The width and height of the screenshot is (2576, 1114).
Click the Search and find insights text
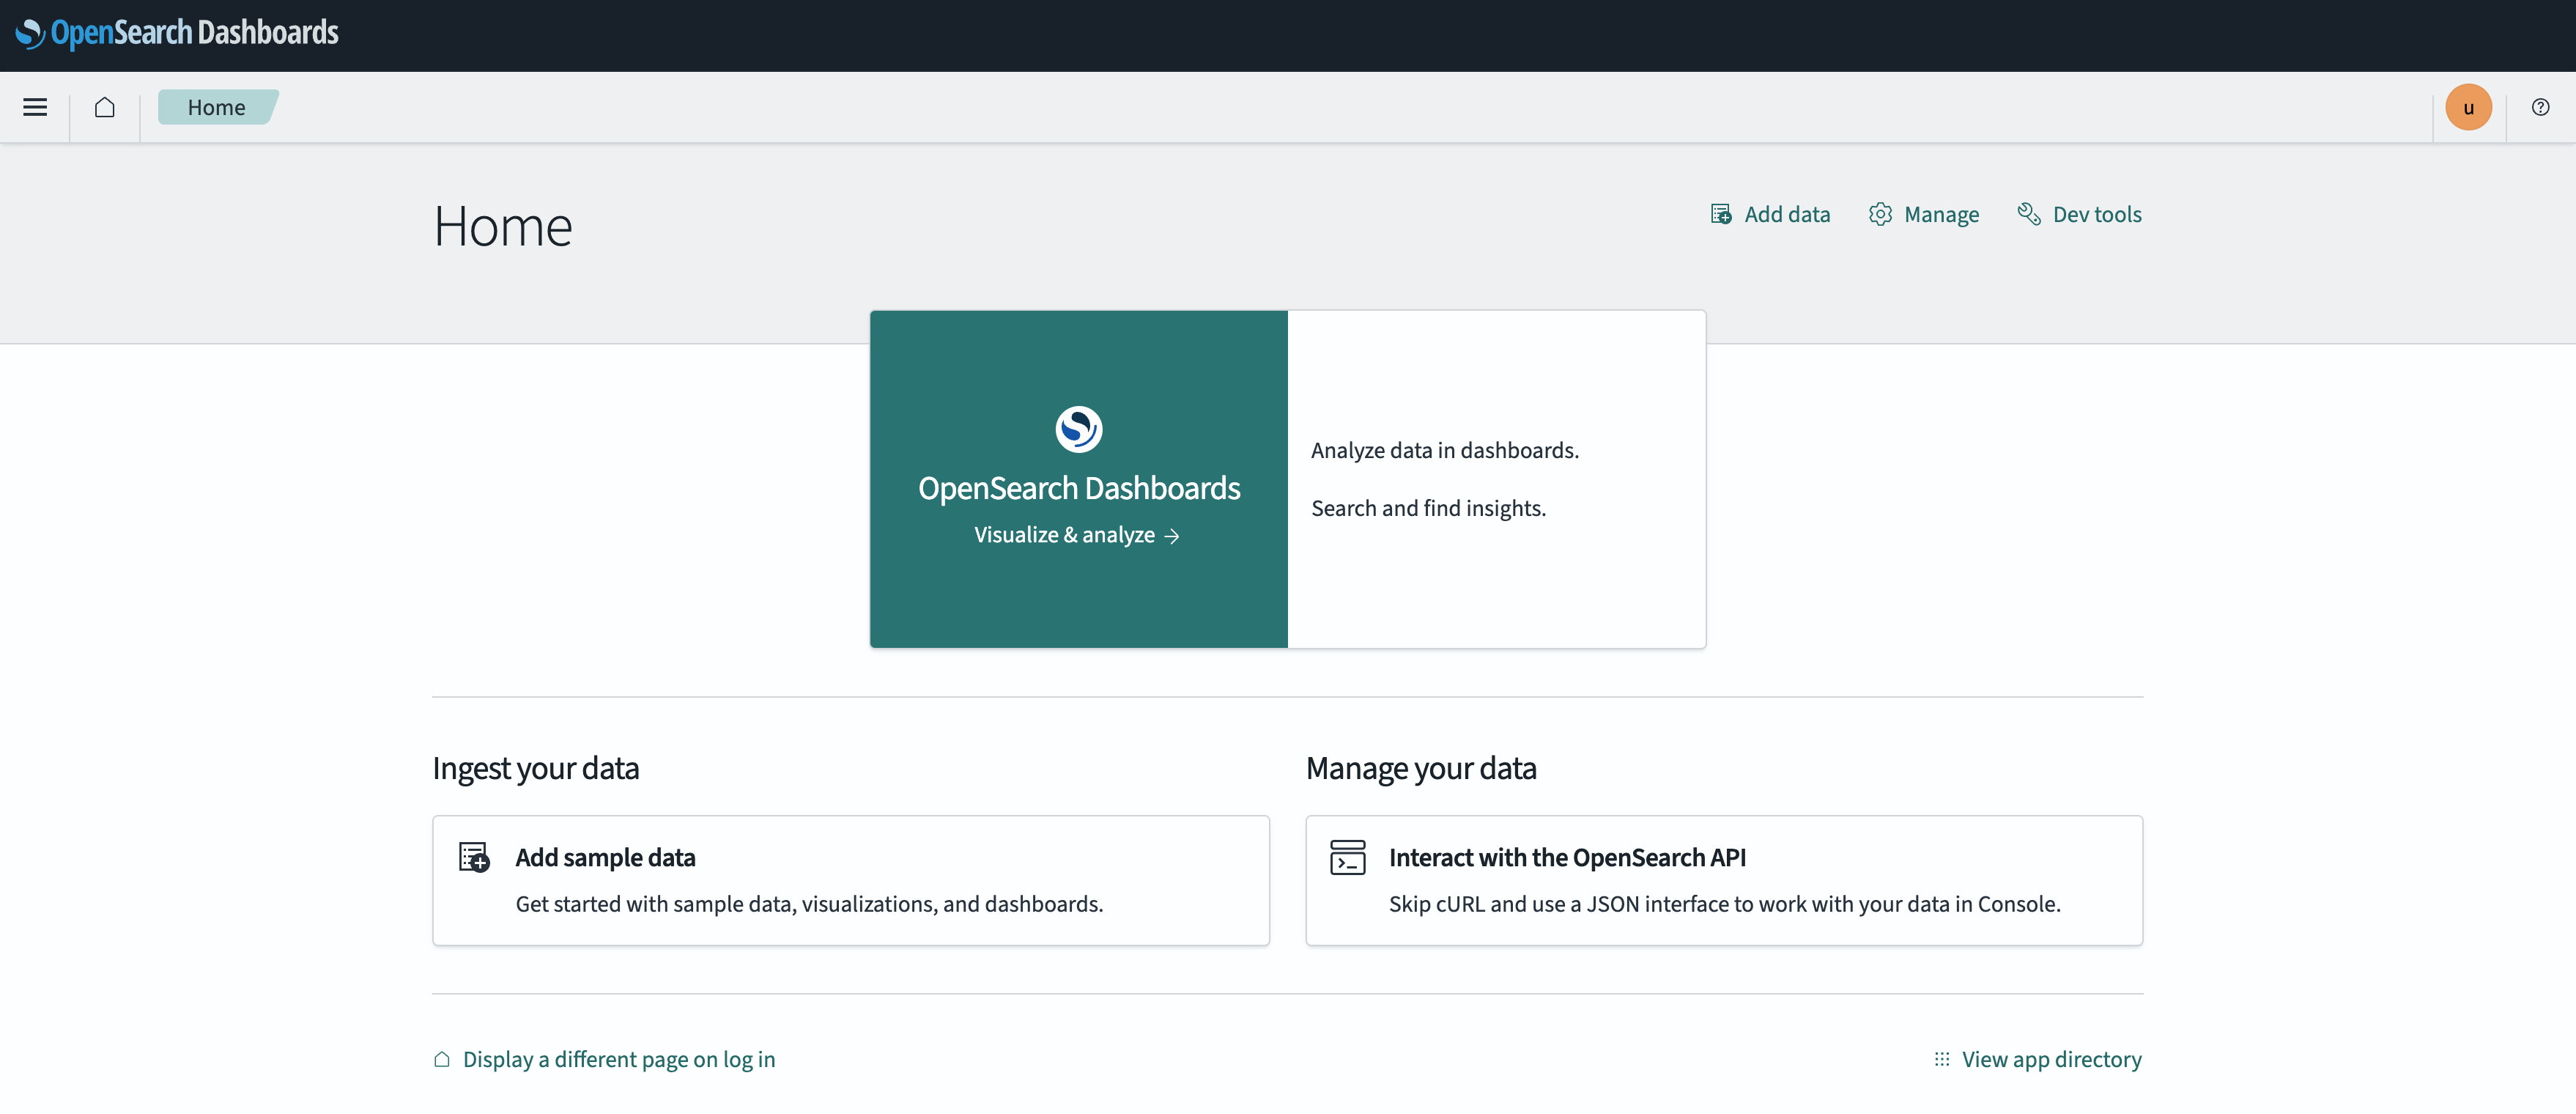click(x=1428, y=508)
